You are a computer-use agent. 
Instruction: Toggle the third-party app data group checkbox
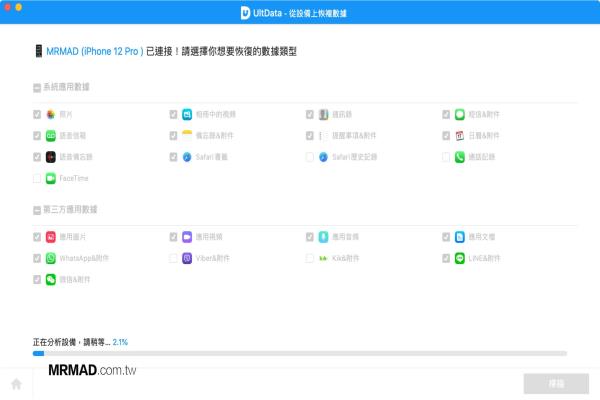click(x=37, y=210)
